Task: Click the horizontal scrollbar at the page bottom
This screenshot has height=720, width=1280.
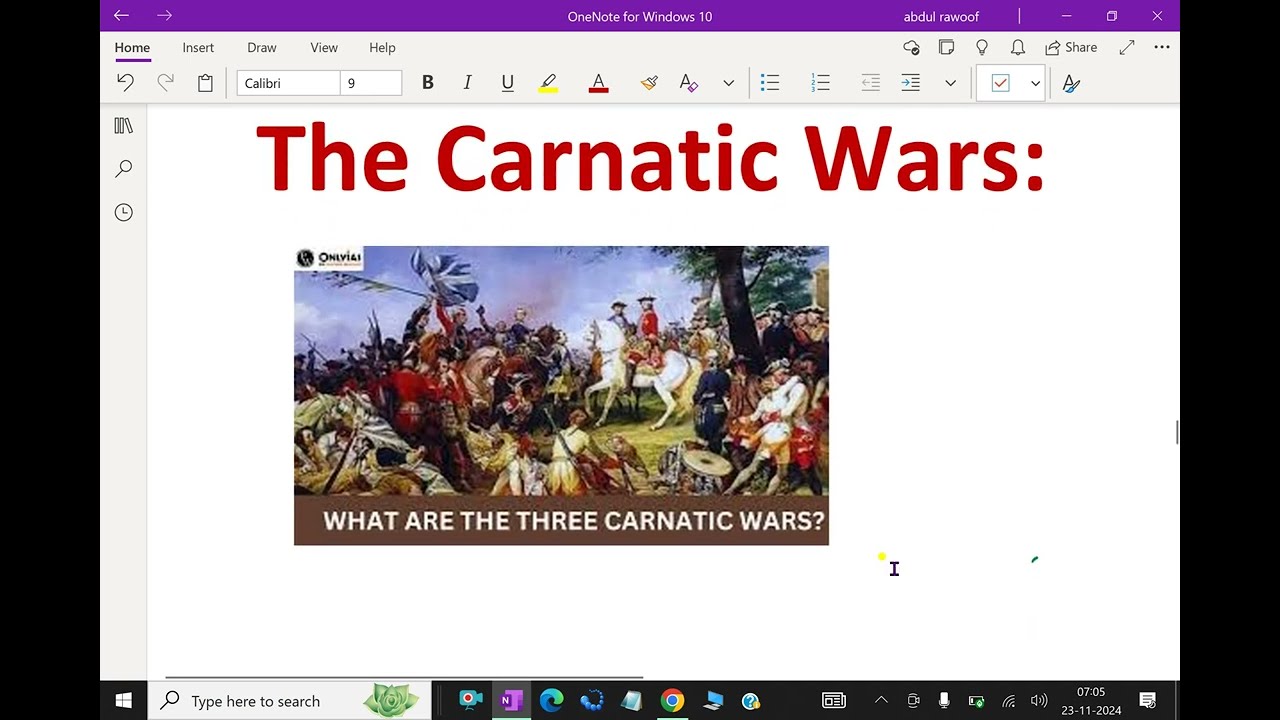Action: pyautogui.click(x=404, y=677)
